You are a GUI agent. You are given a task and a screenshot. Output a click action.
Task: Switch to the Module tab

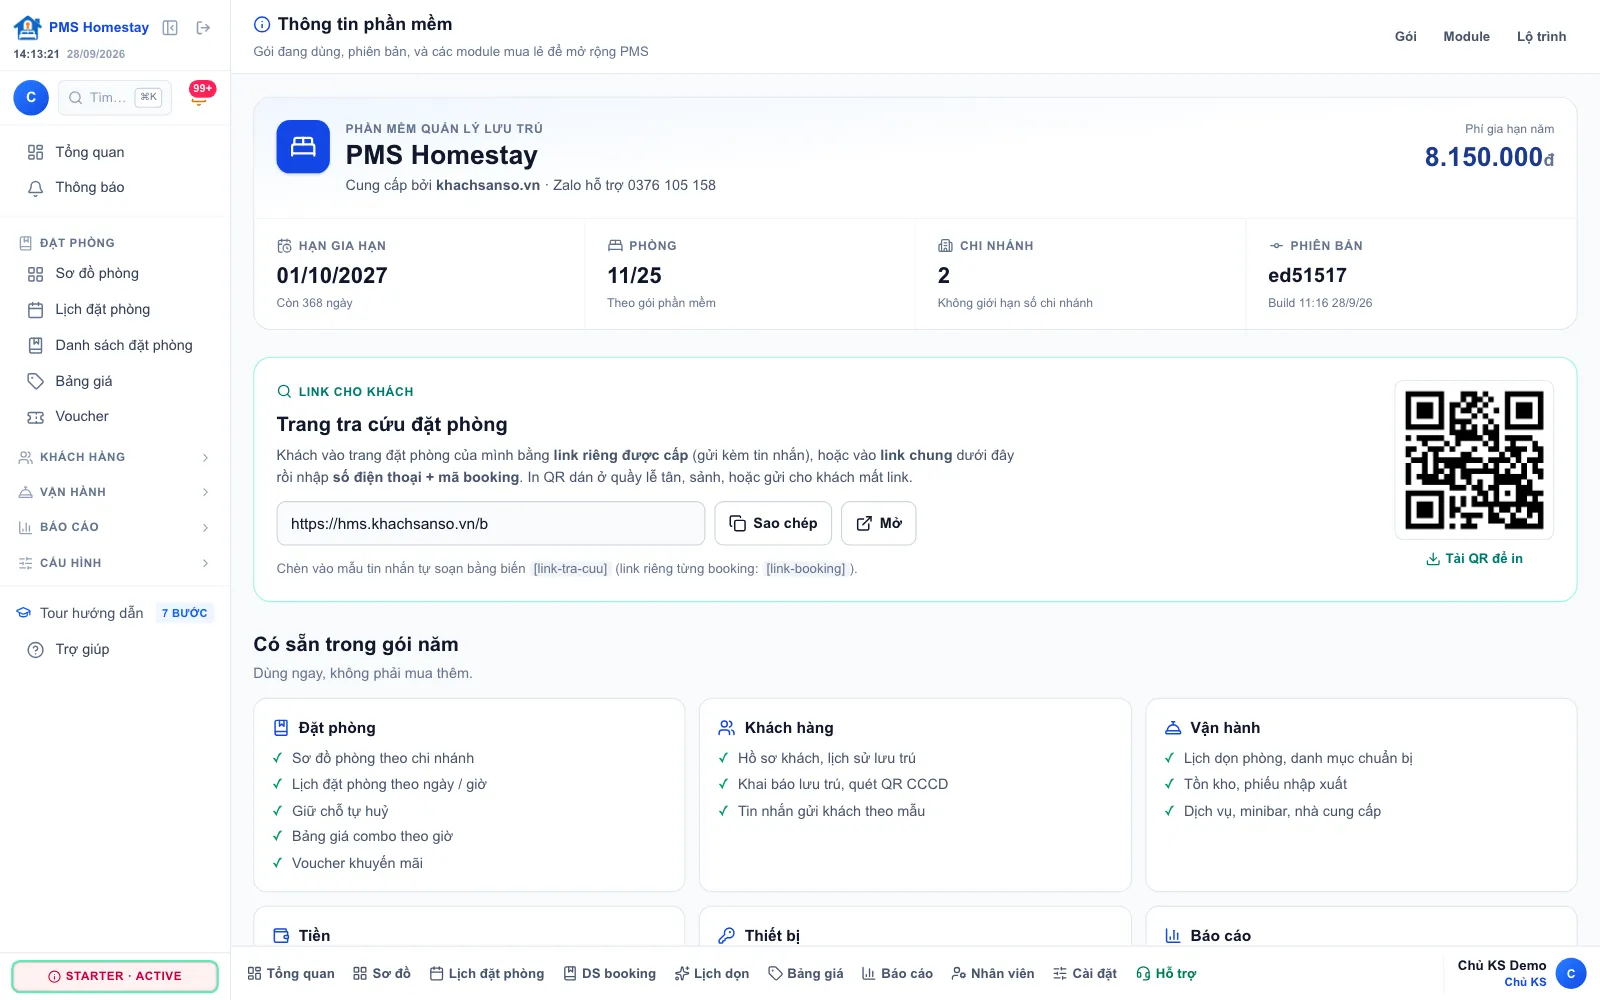[1466, 36]
